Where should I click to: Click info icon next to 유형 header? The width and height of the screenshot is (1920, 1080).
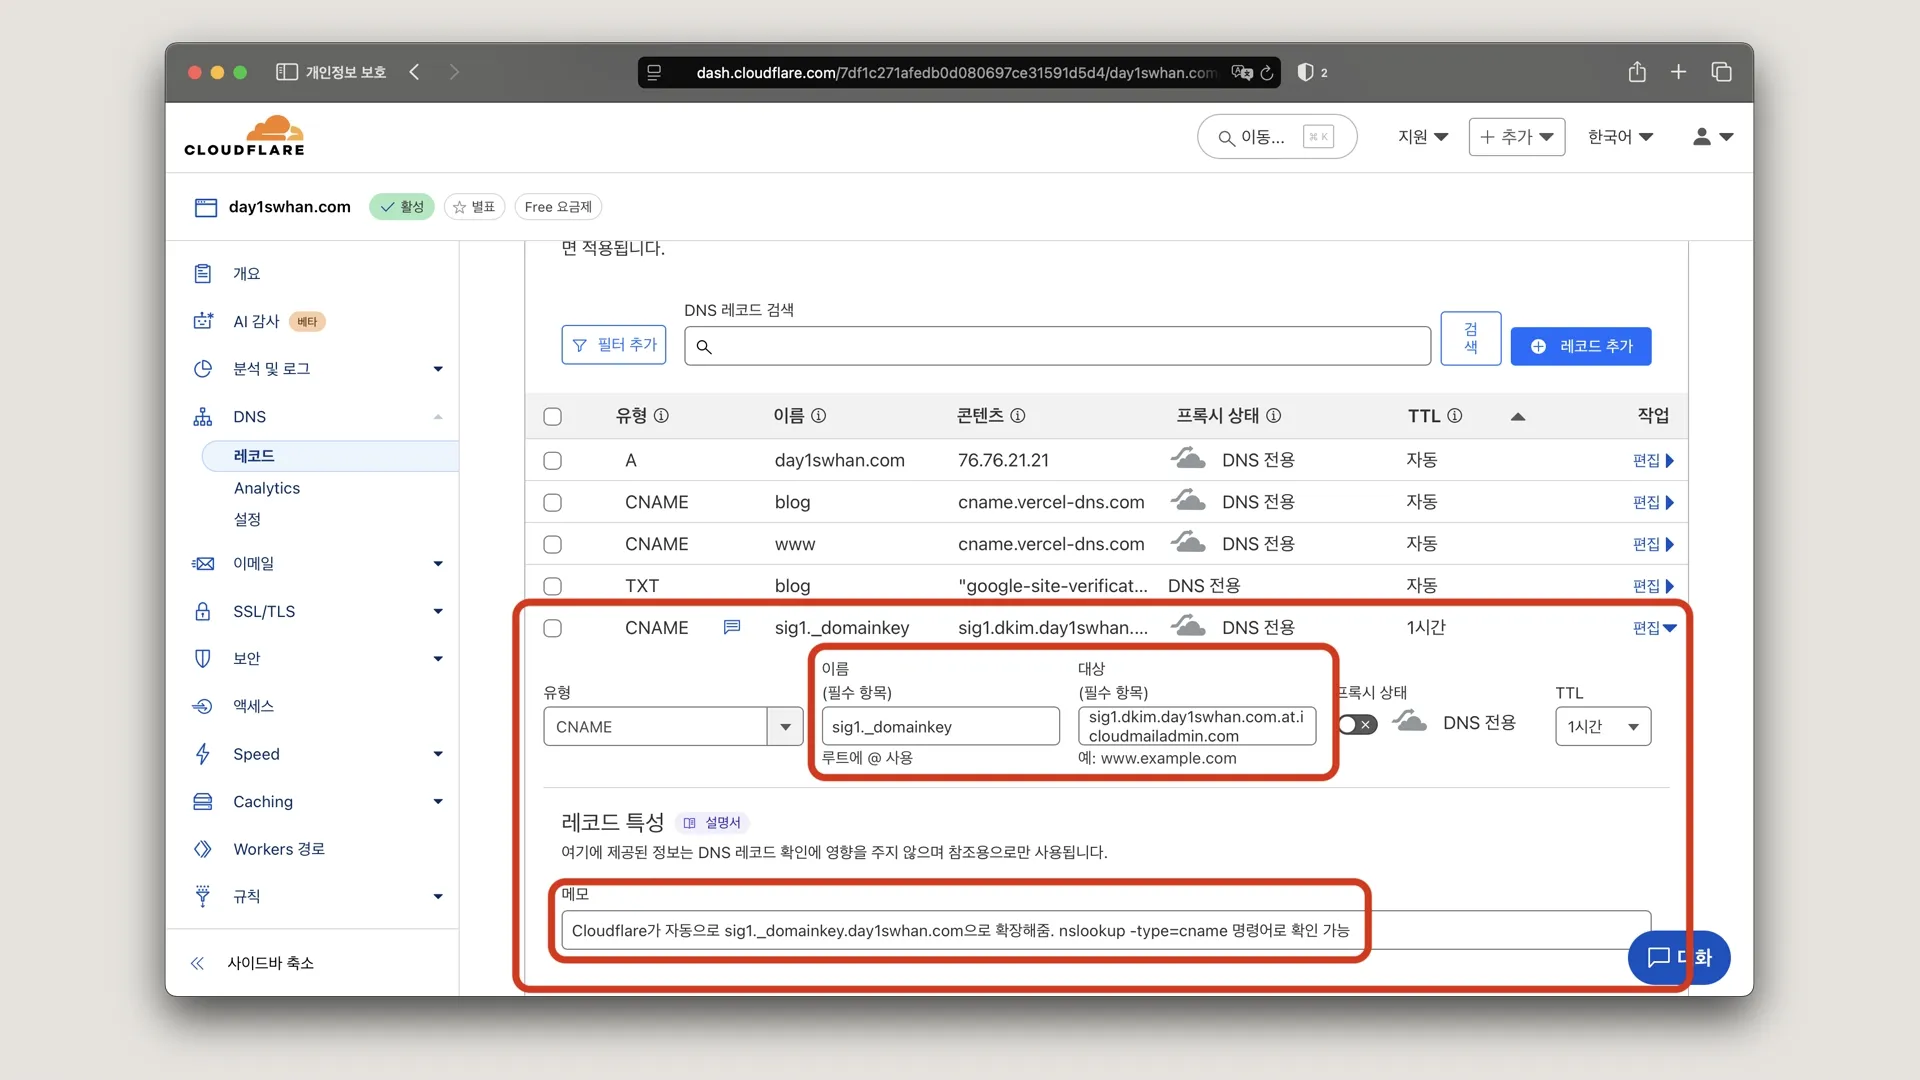pyautogui.click(x=661, y=416)
